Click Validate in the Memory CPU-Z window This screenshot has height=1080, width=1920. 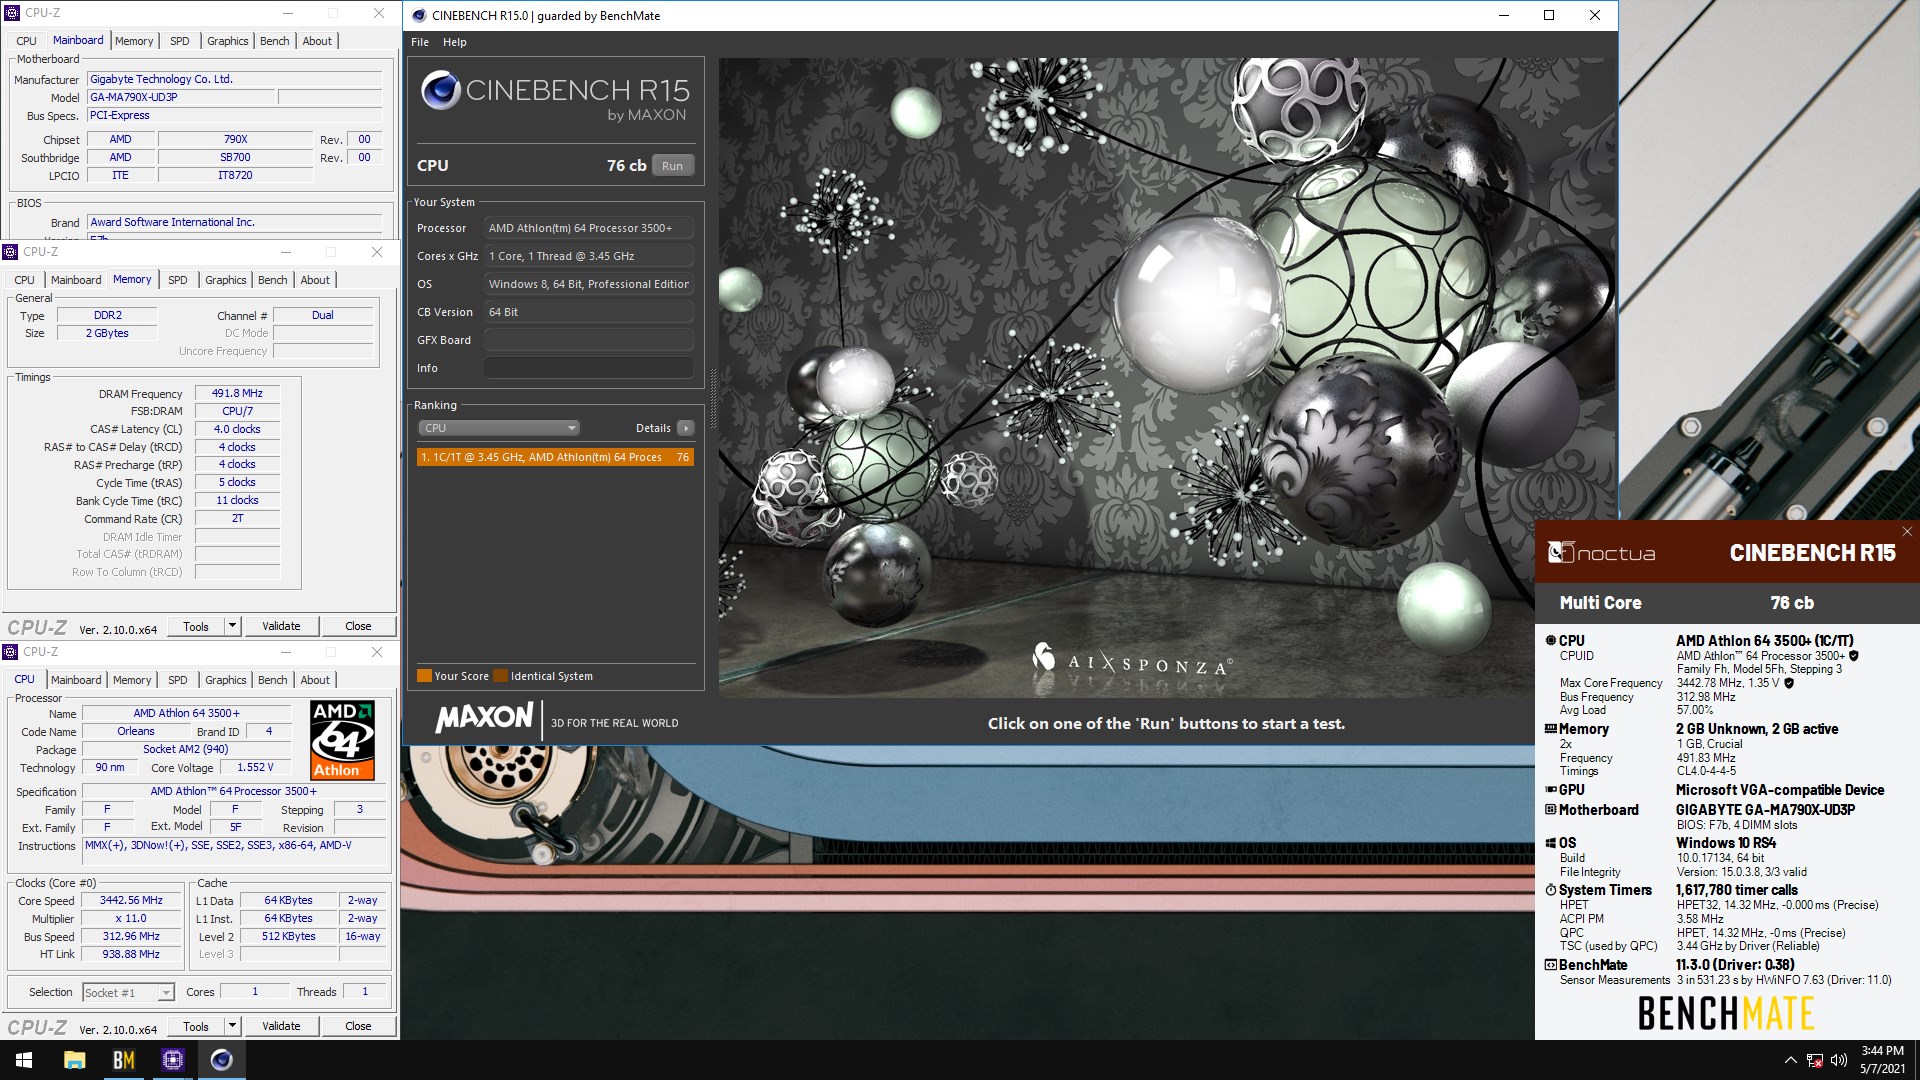pyautogui.click(x=281, y=626)
